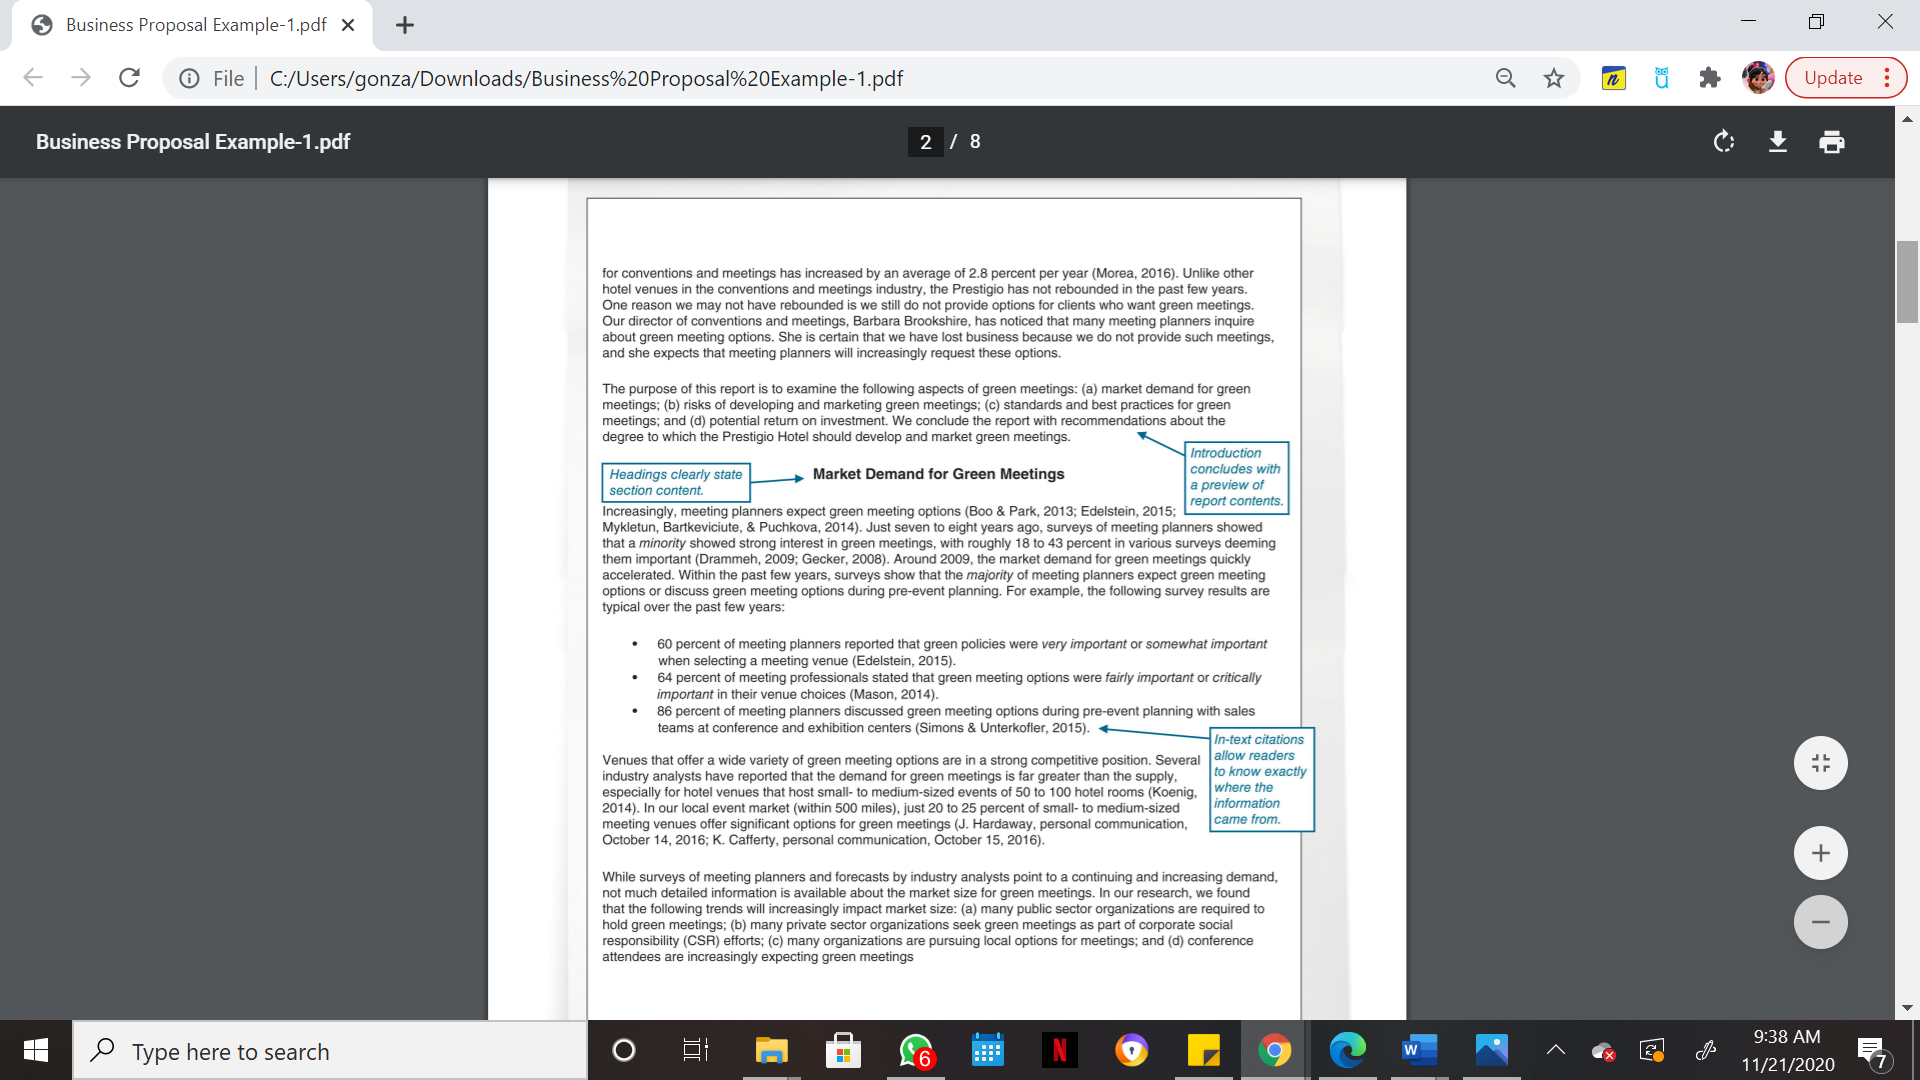Zoom out of the PDF

click(x=1820, y=922)
